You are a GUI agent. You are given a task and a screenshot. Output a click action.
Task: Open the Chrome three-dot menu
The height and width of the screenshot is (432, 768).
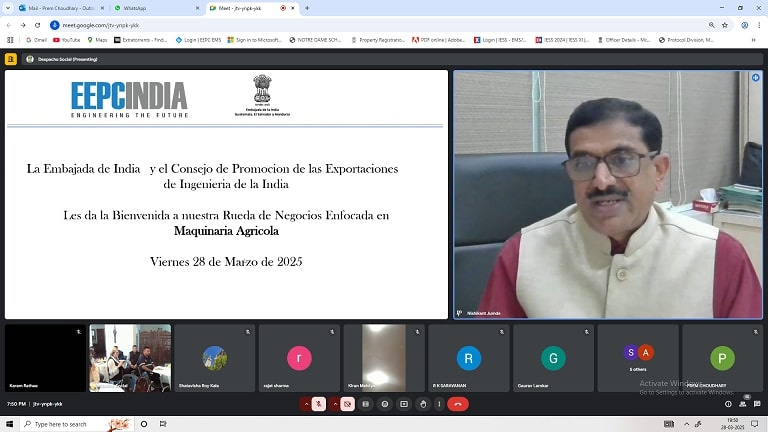759,25
